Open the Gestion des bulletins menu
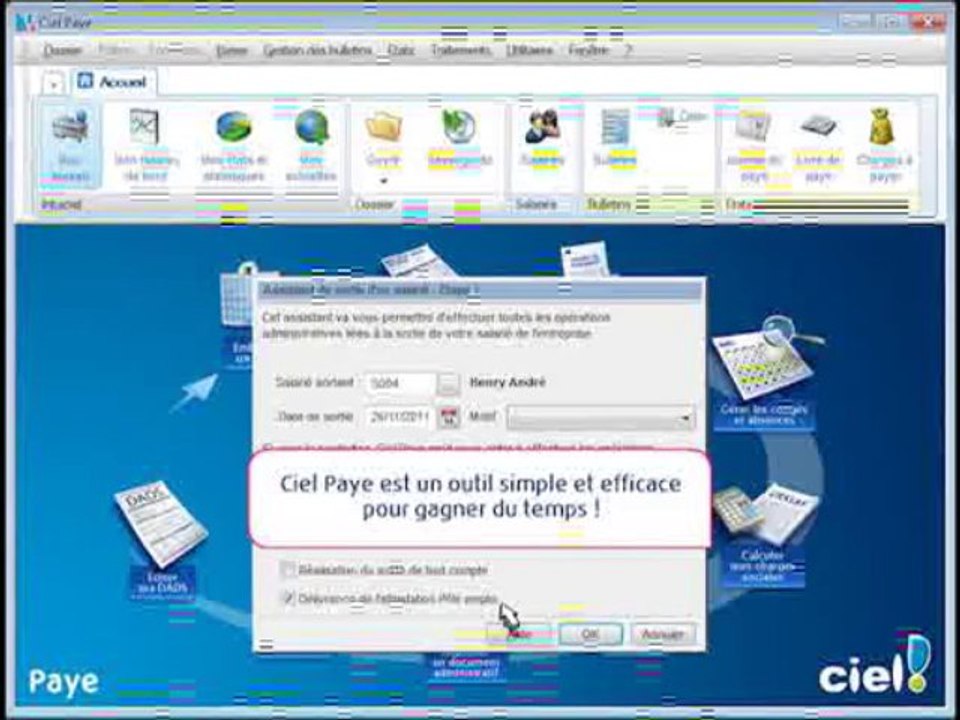 (x=318, y=50)
